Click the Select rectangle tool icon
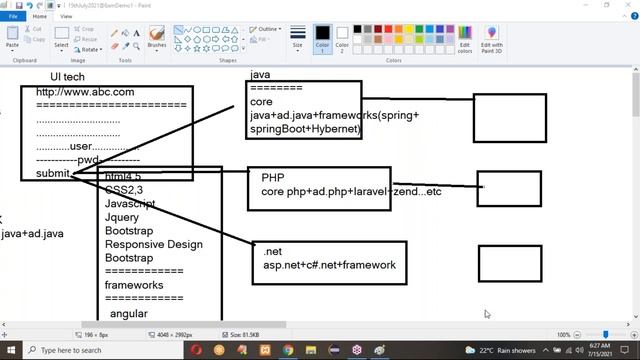640x360 pixels. [x=62, y=33]
